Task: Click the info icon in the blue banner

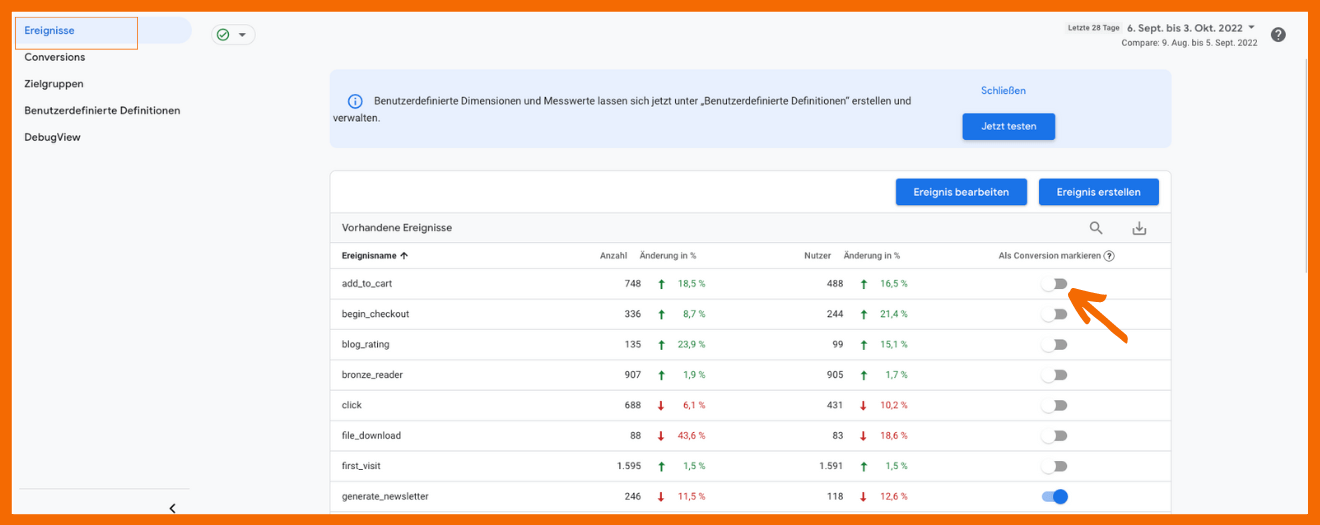Action: (x=354, y=101)
